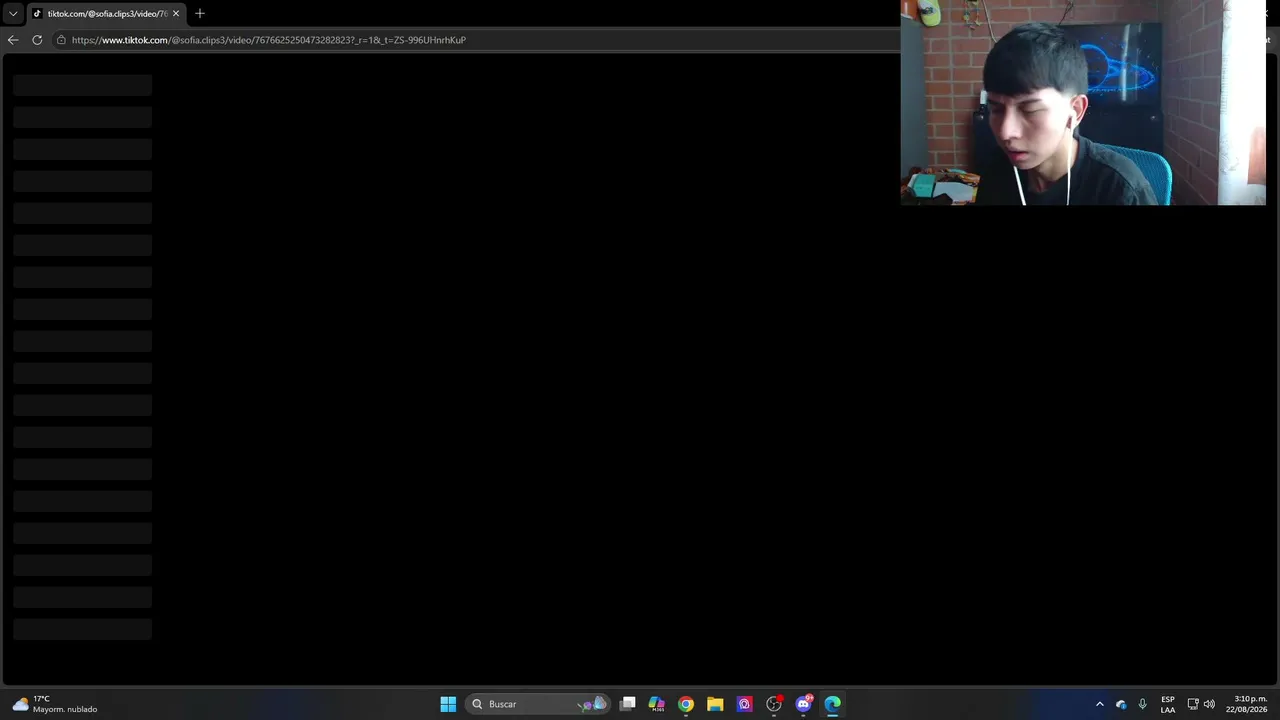1280x720 pixels.
Task: Open the purple app taskbar icon
Action: pyautogui.click(x=745, y=704)
